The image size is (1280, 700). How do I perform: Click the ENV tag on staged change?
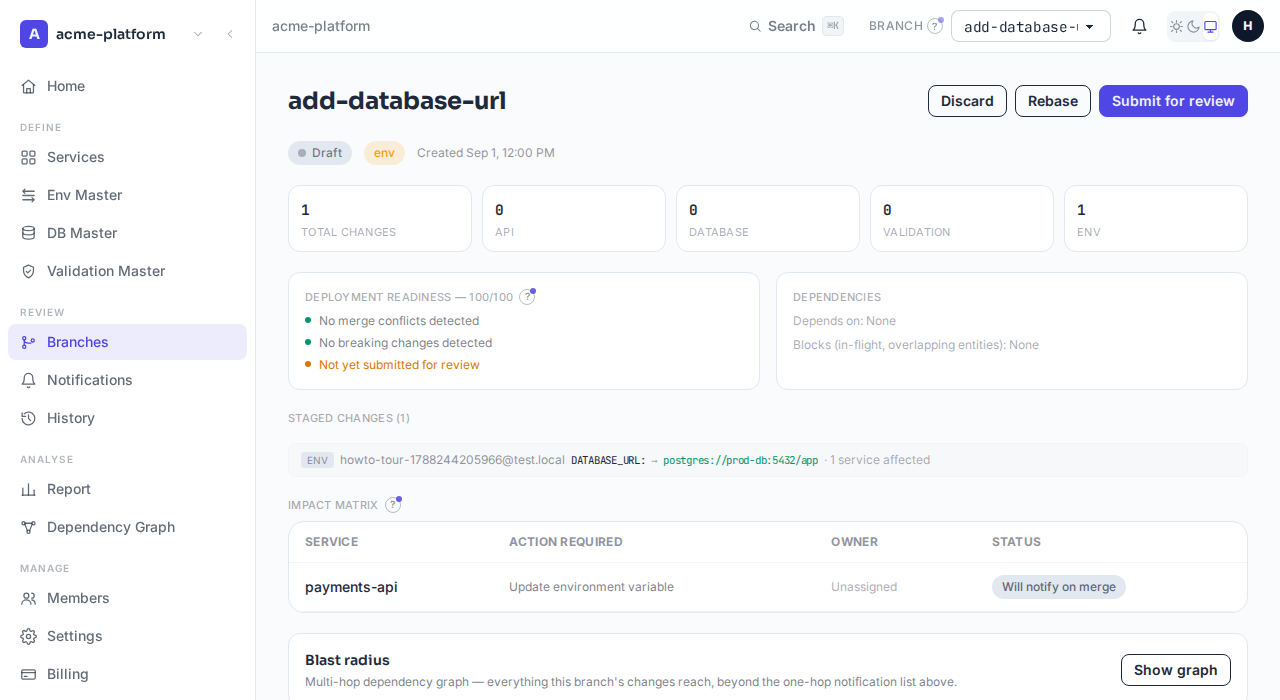(x=317, y=460)
